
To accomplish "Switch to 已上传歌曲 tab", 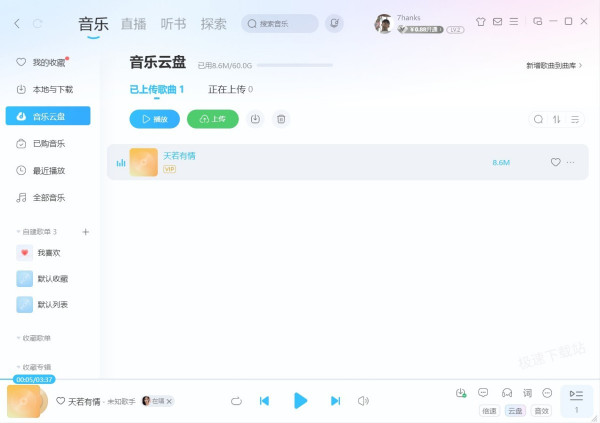I will pos(157,90).
